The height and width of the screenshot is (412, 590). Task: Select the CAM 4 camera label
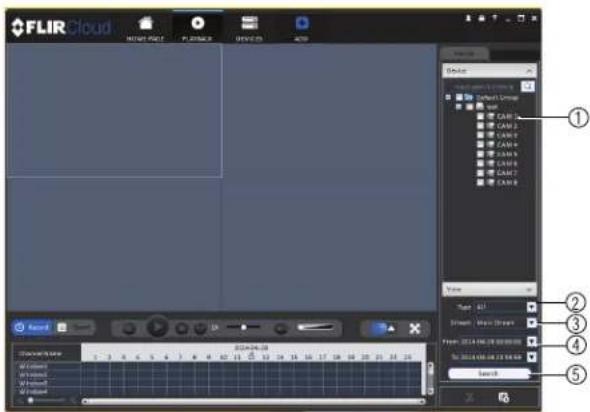[507, 144]
